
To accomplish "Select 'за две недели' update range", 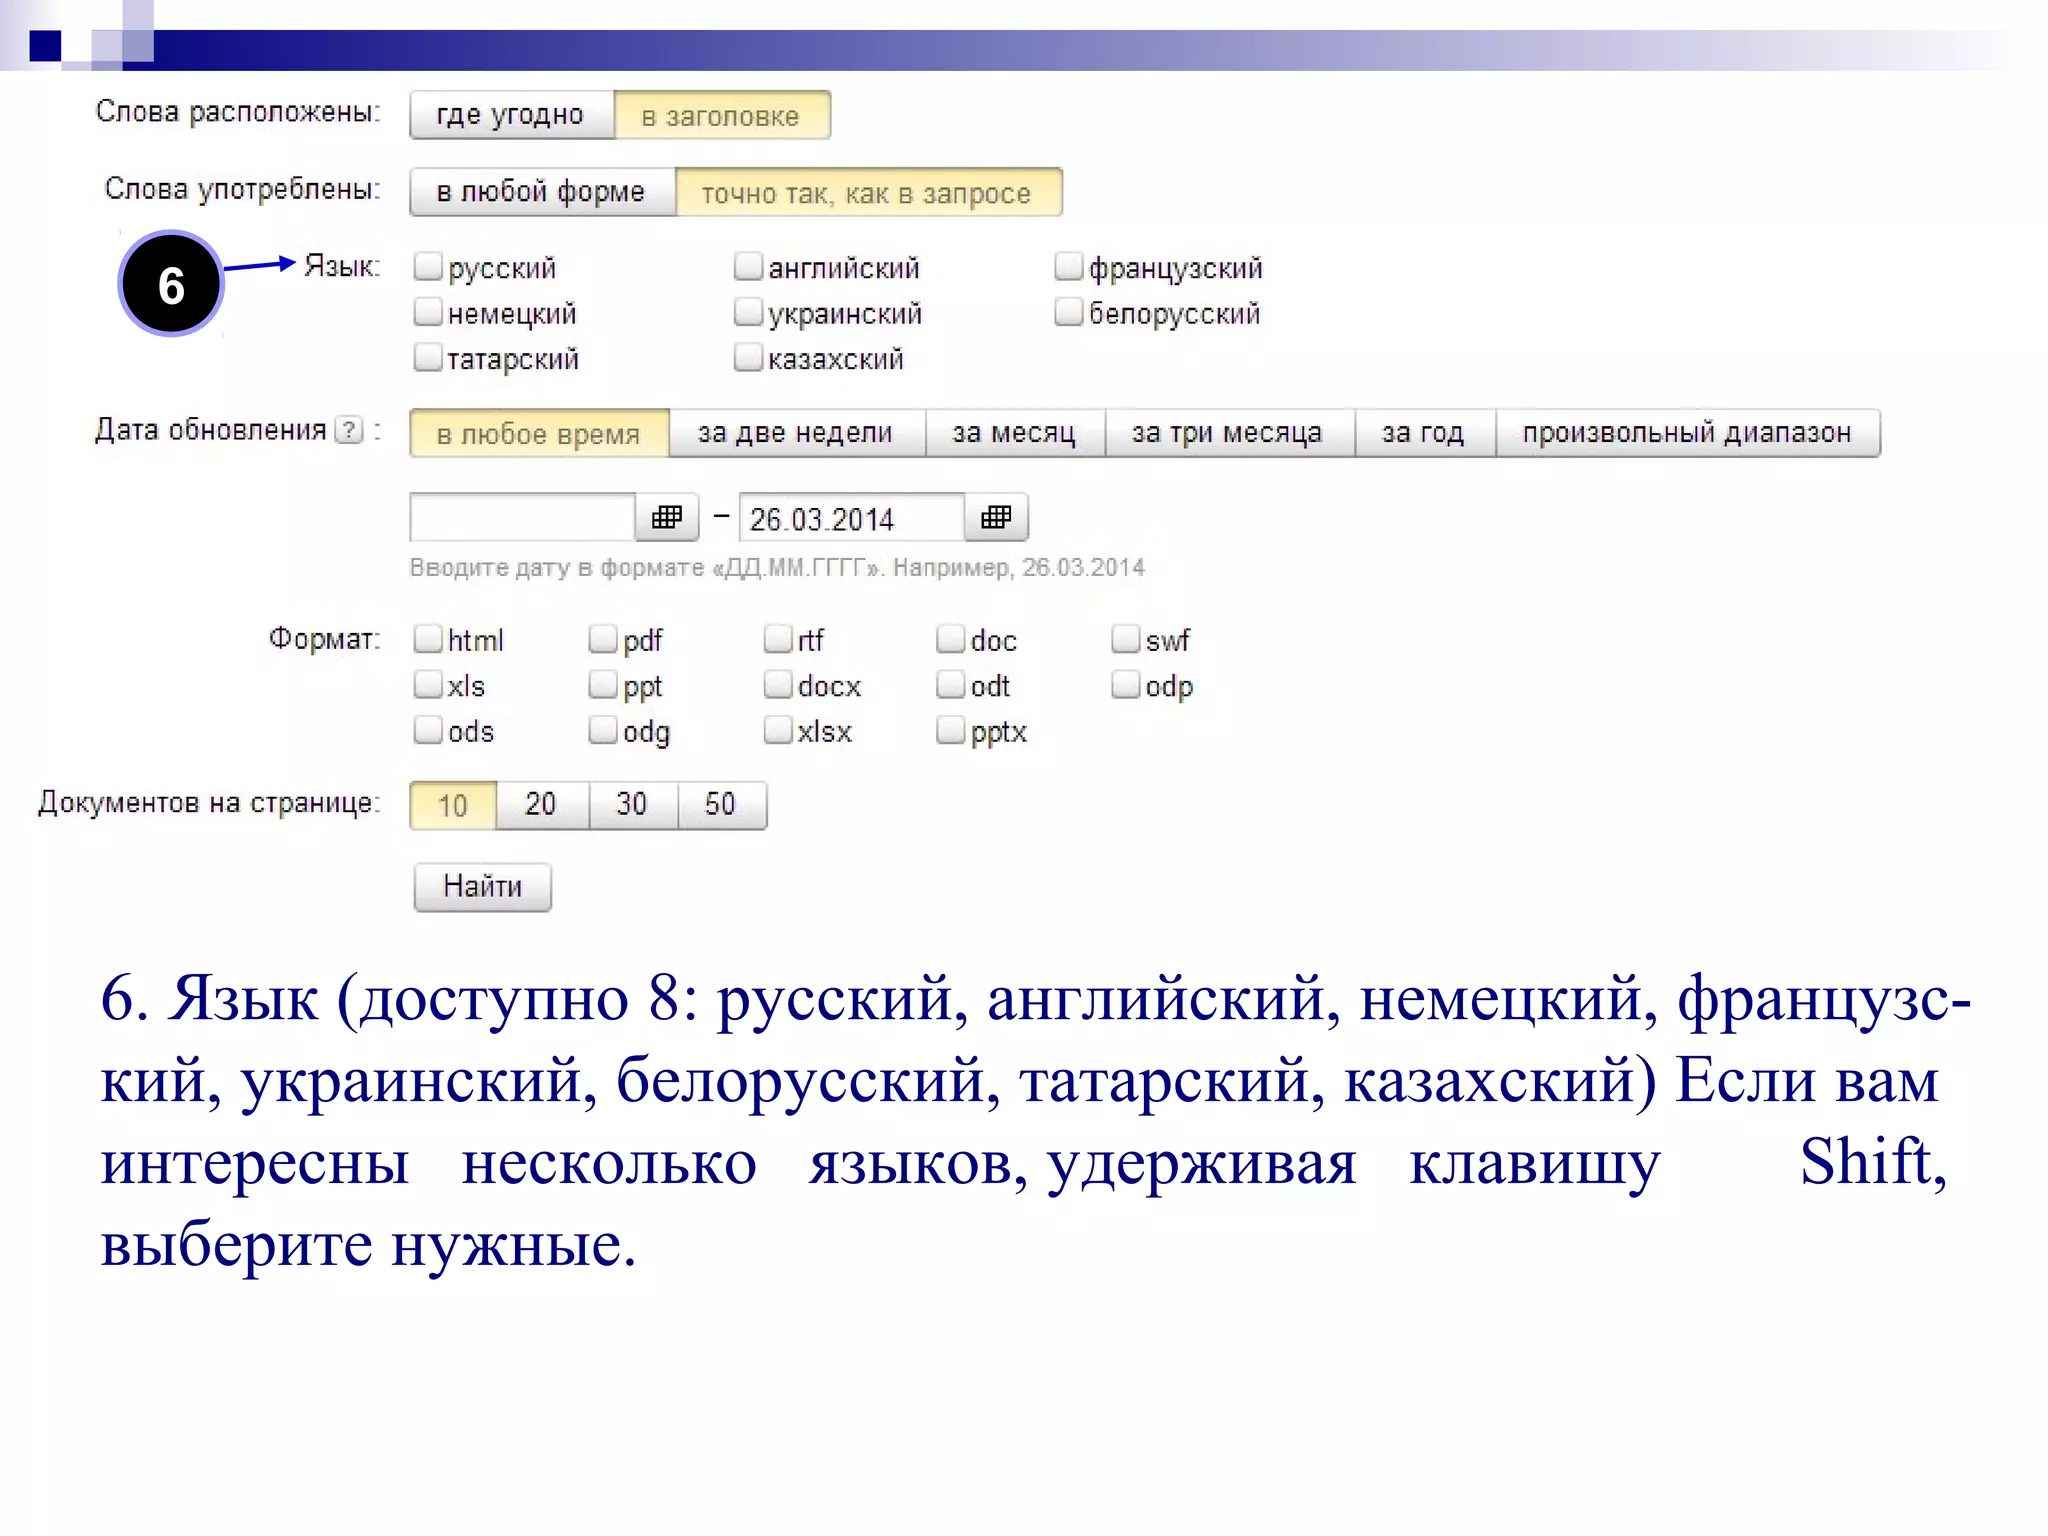I will 797,433.
